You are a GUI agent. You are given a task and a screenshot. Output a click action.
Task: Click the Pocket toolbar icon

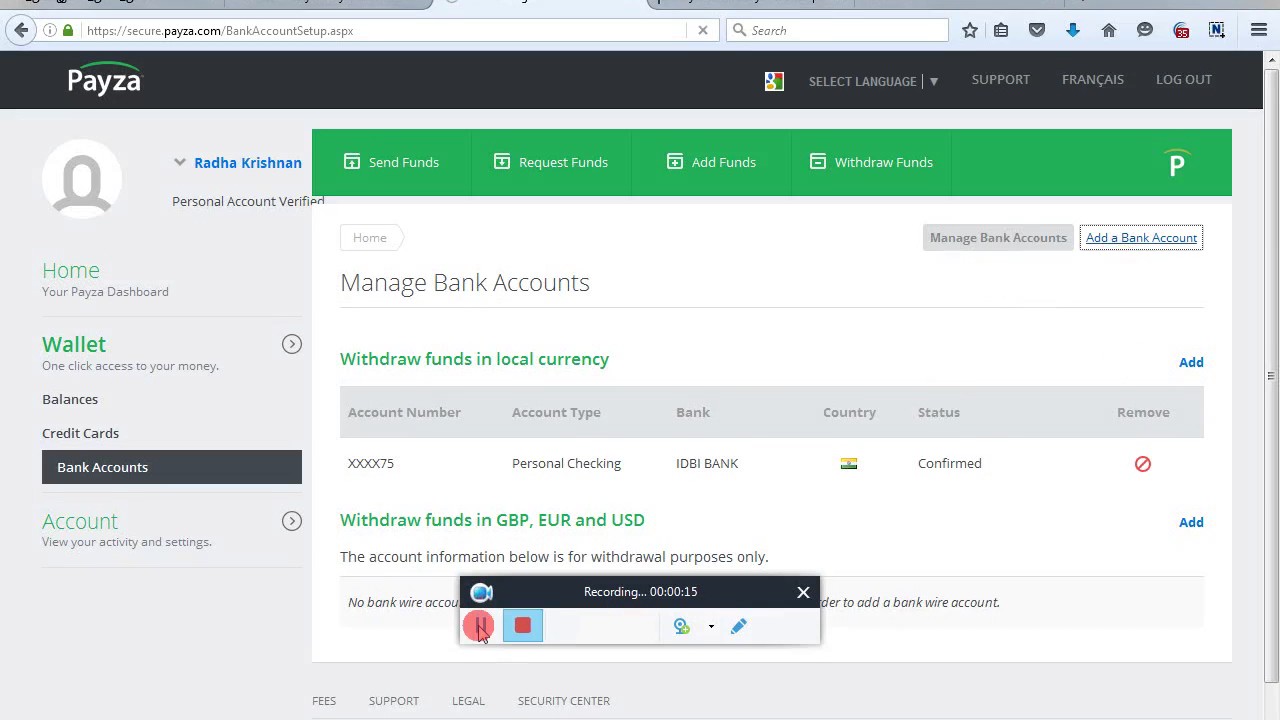[1037, 30]
